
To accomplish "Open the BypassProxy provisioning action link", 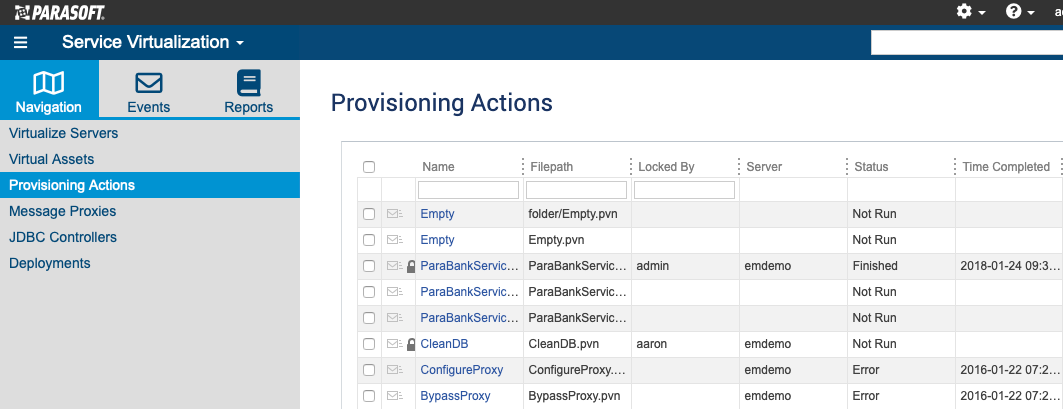I will tap(455, 396).
